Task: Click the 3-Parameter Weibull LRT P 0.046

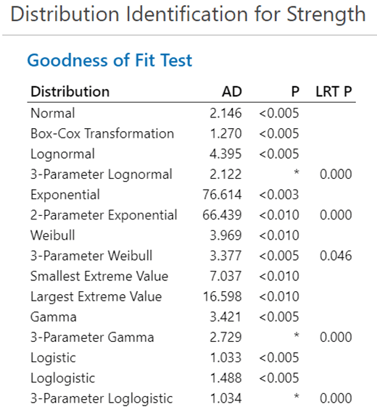Action: coord(336,256)
